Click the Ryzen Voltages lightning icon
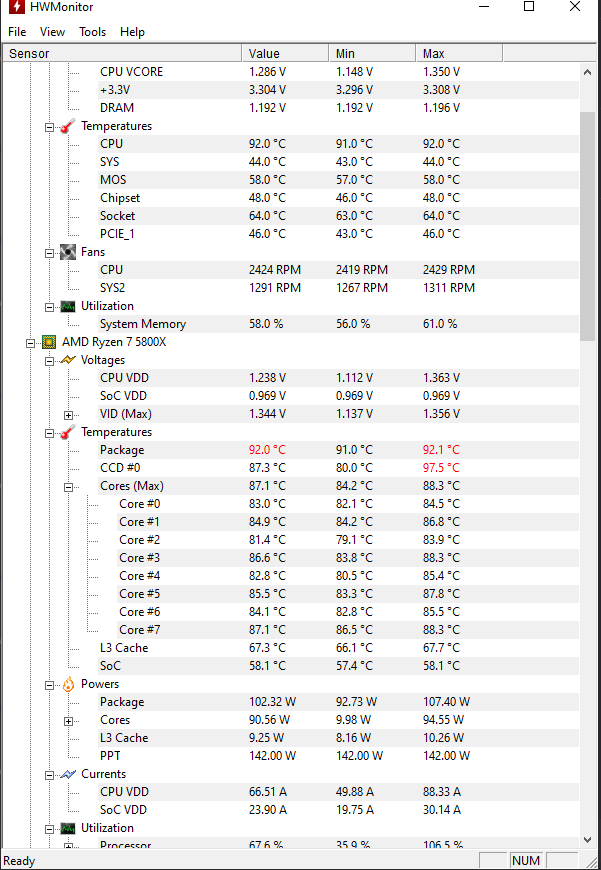Screen dimensions: 601x870 pyautogui.click(x=68, y=360)
